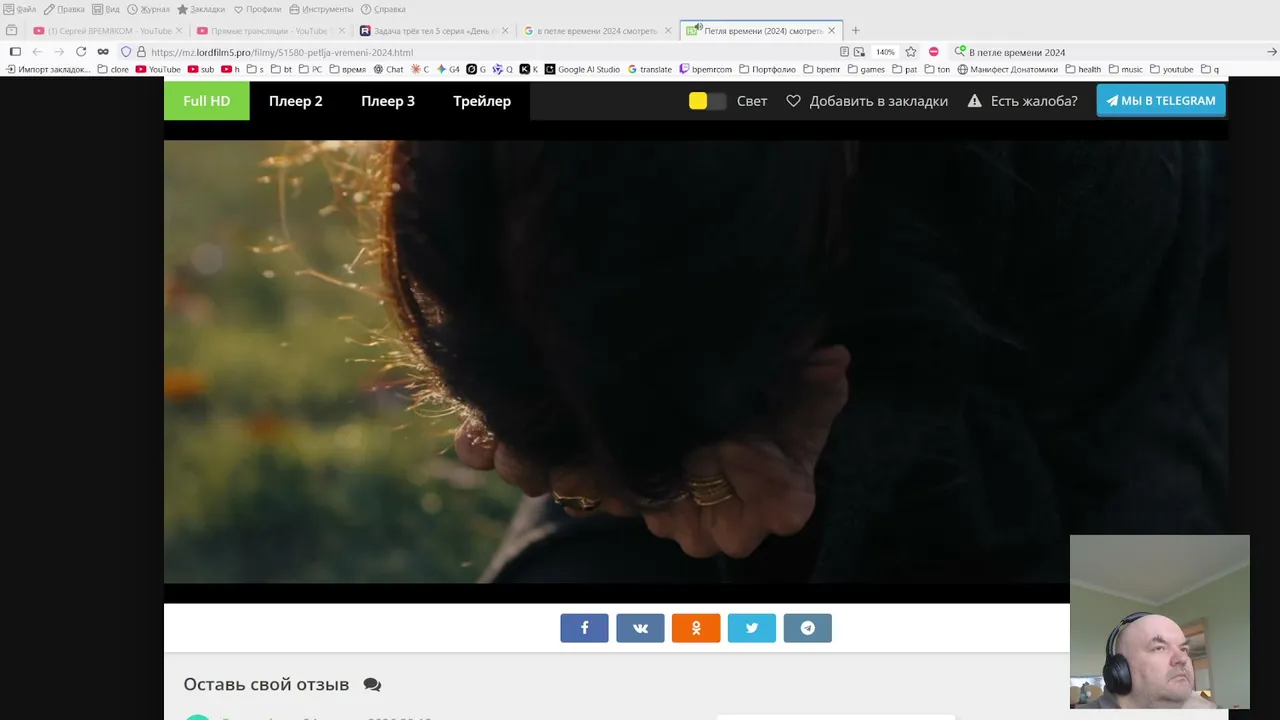Report an issue via Есть жалоба?

point(1022,101)
